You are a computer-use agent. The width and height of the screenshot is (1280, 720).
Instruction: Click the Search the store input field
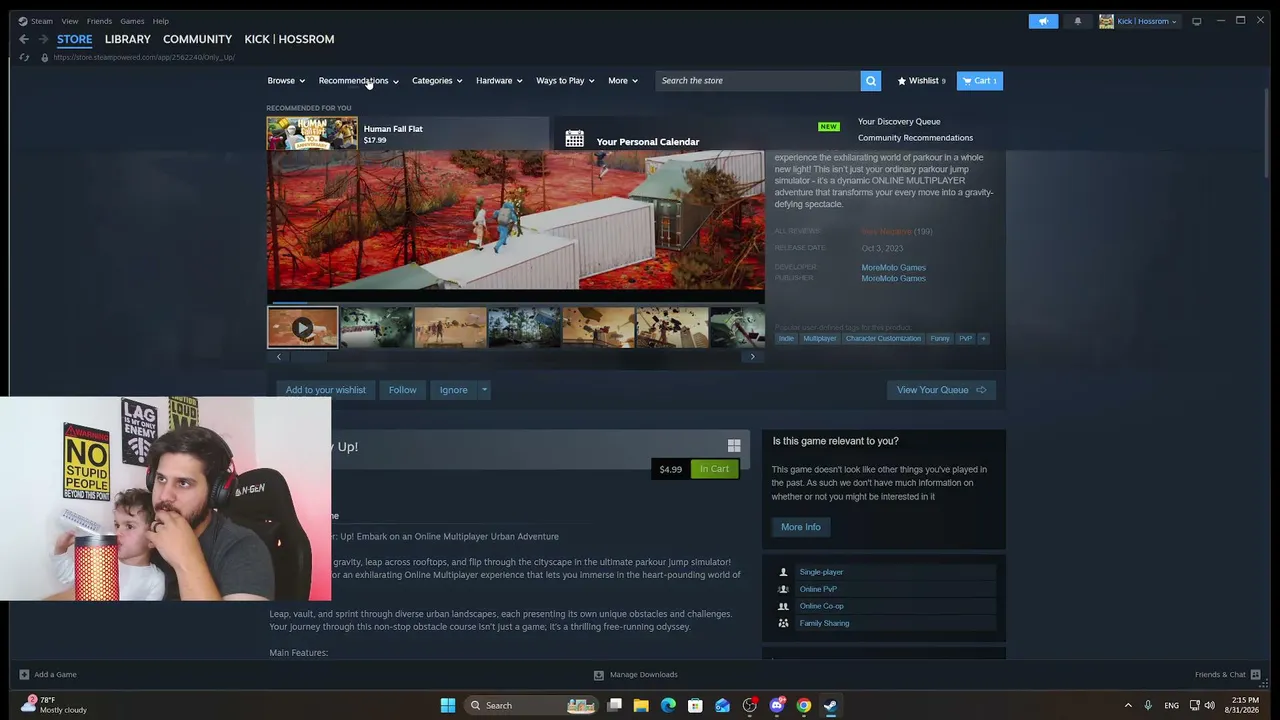[758, 81]
